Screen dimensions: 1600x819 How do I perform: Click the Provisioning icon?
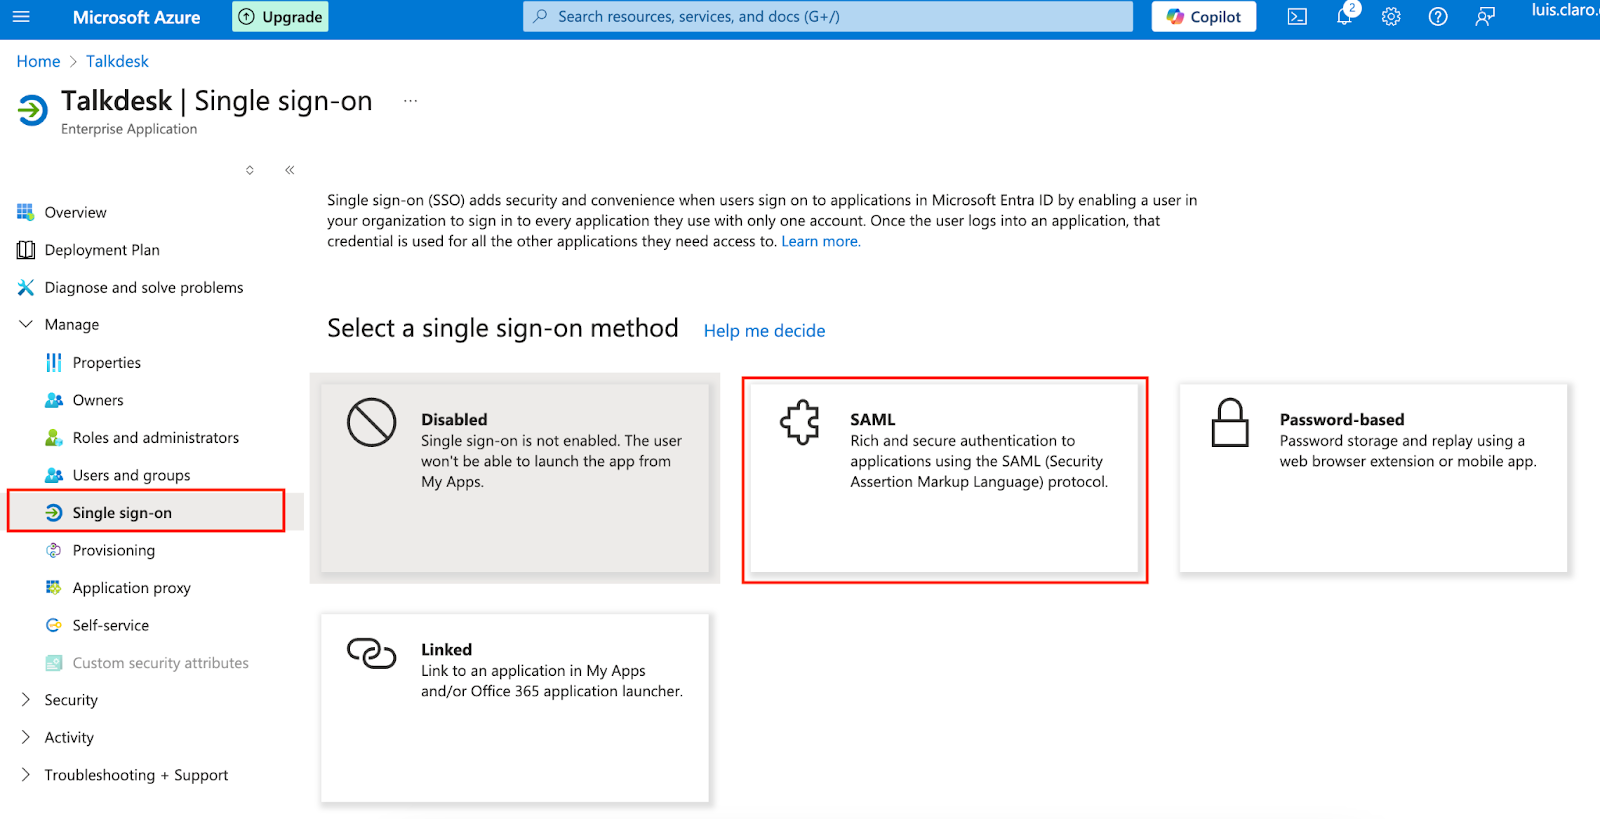[54, 550]
